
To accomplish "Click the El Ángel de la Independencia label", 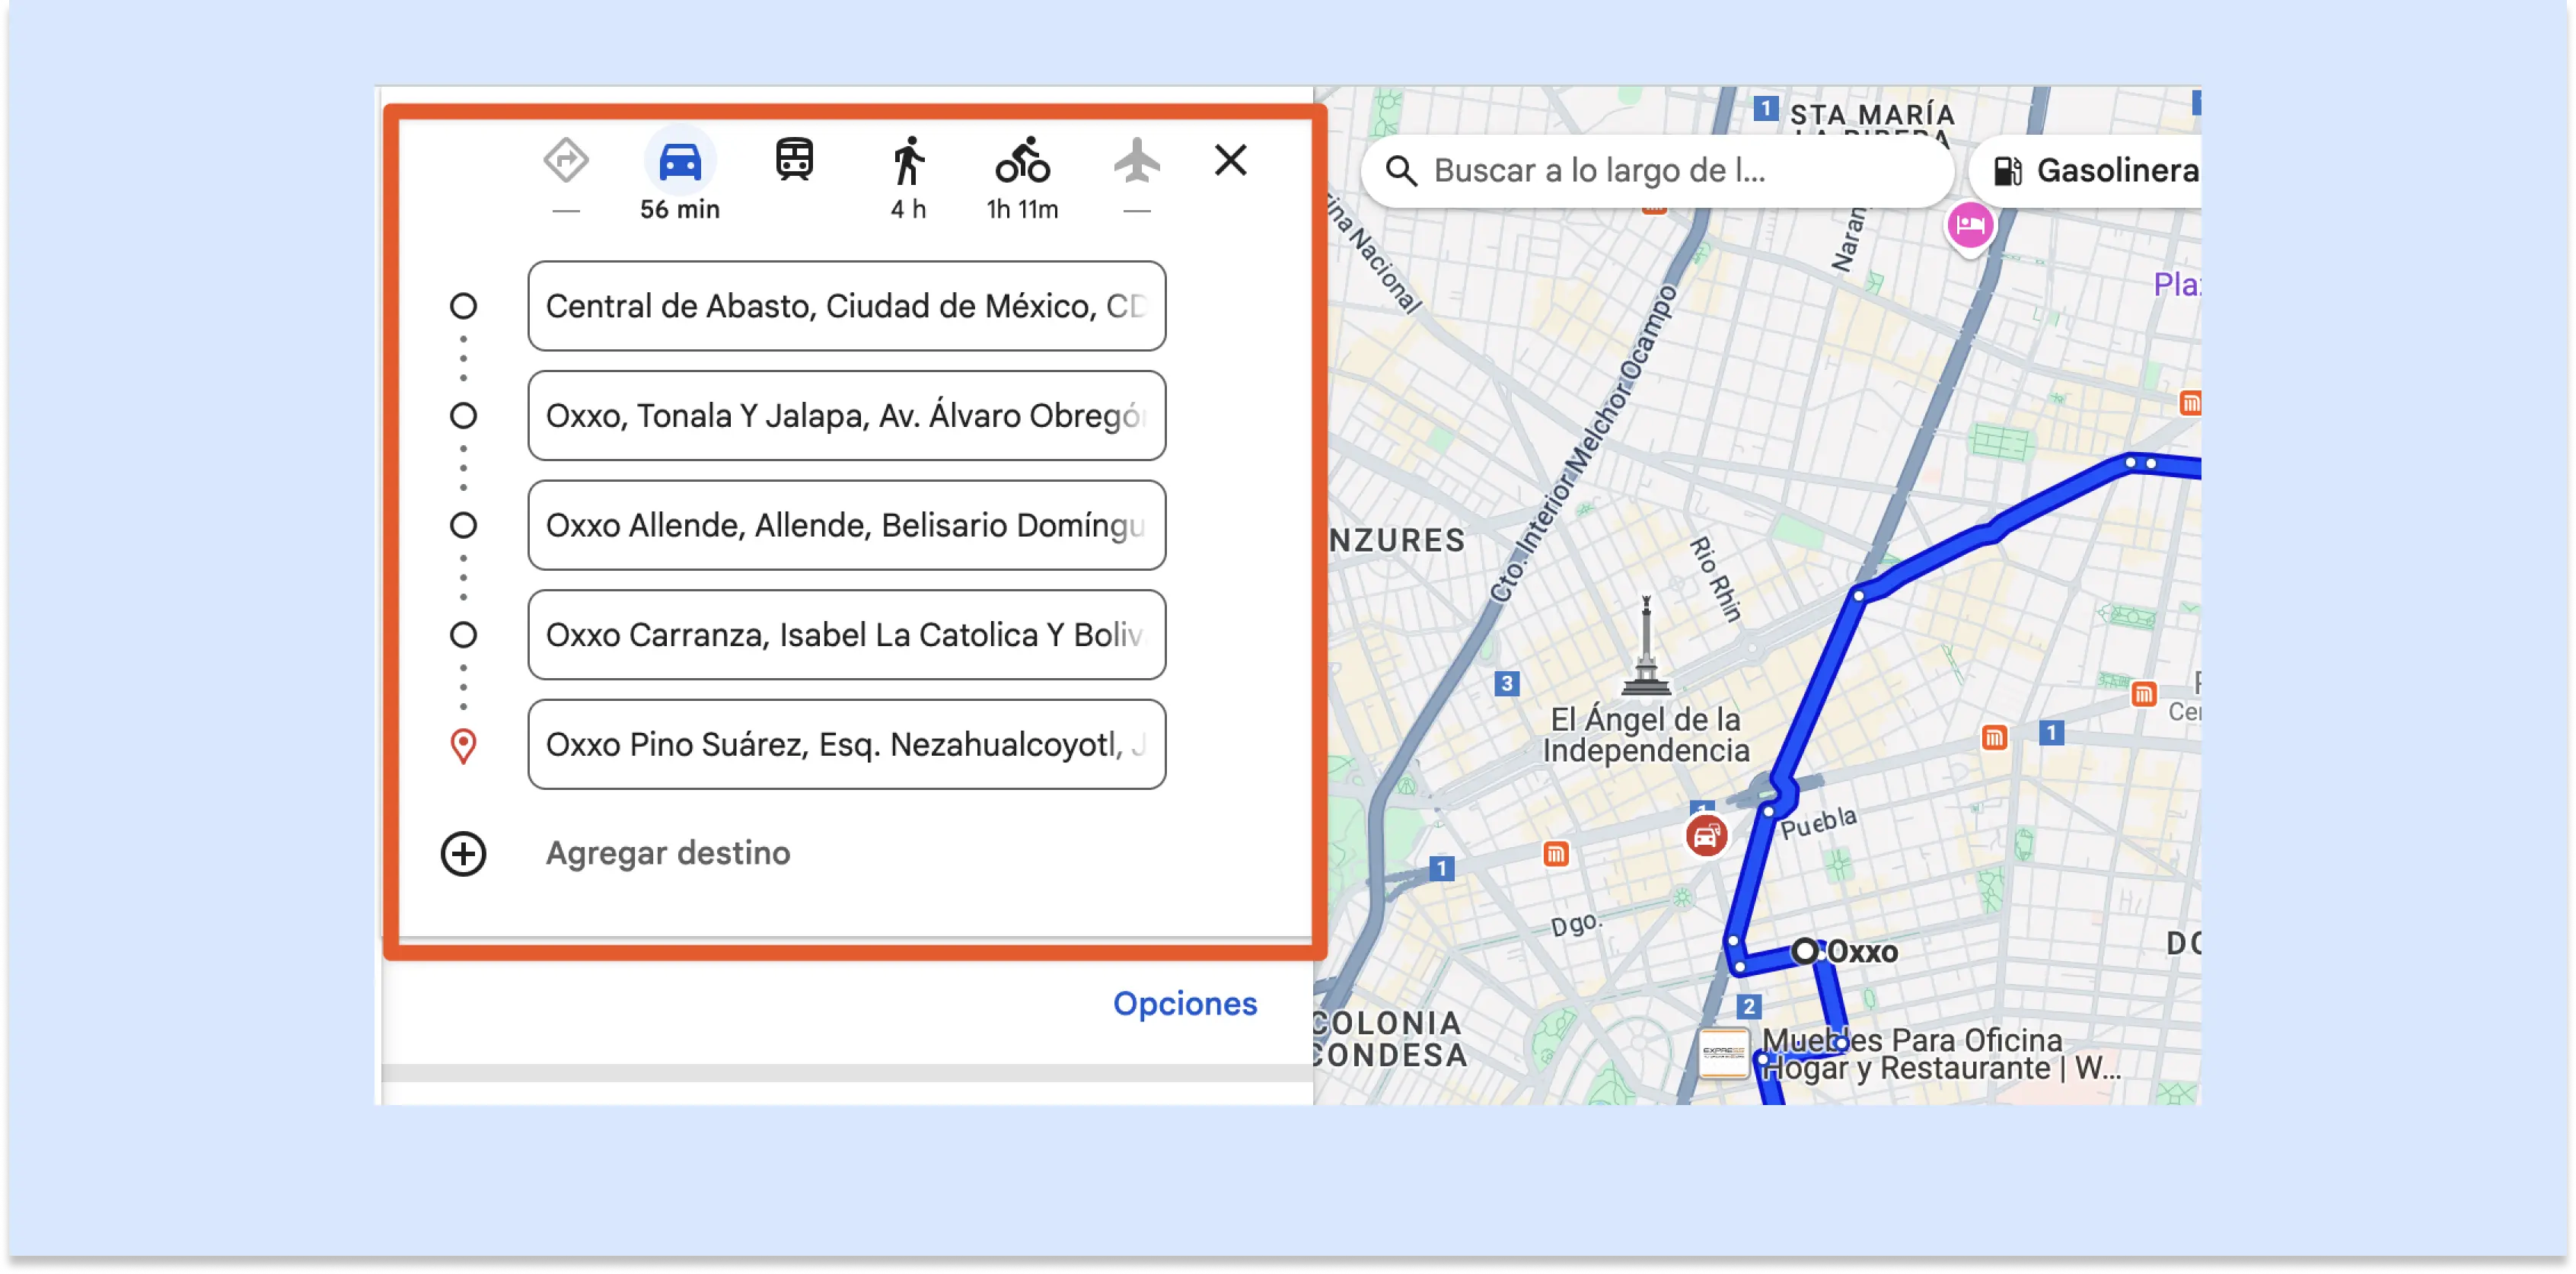I will pos(1645,735).
